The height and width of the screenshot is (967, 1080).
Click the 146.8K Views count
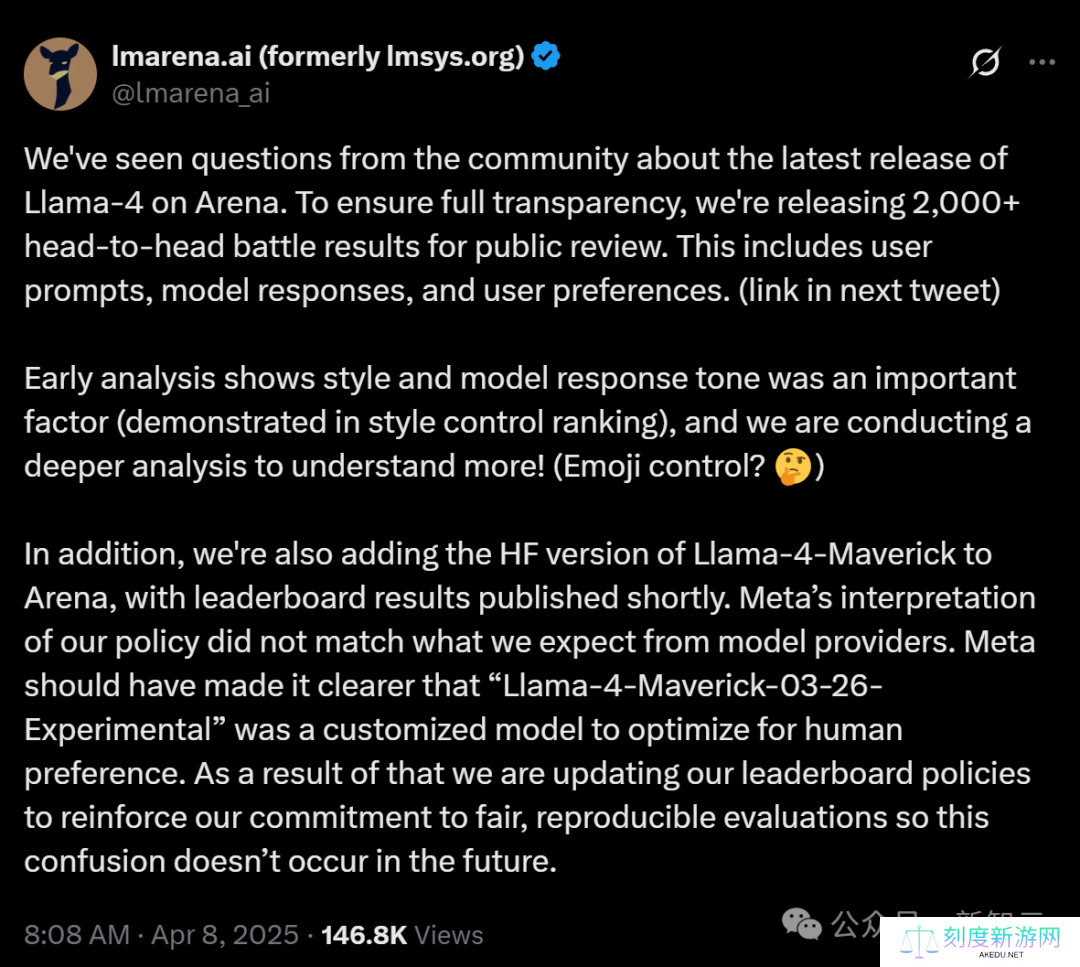coord(402,935)
